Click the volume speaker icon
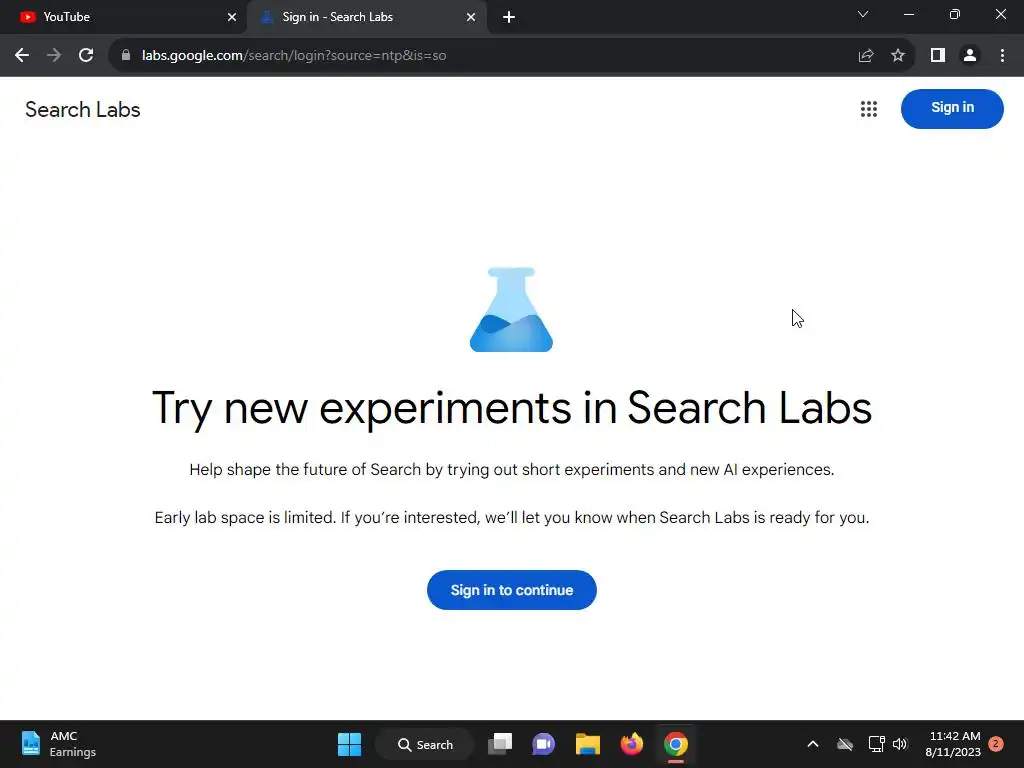1024x768 pixels. (900, 744)
